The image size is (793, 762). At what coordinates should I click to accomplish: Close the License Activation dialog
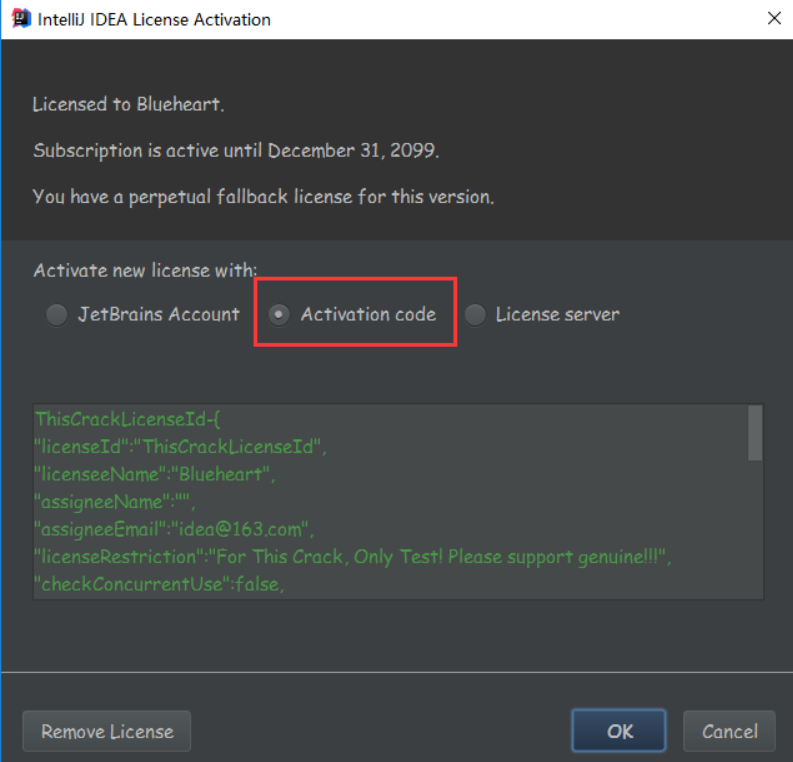[774, 19]
